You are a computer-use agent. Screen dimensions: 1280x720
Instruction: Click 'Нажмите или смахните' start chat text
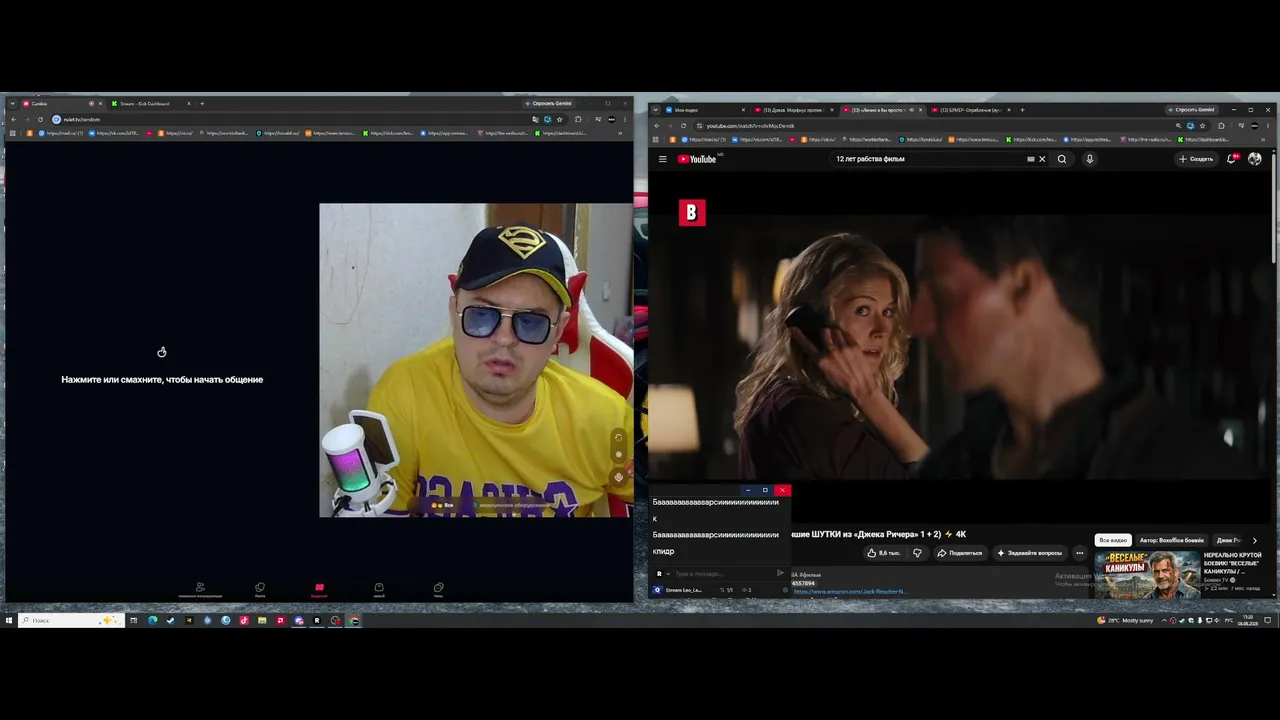(162, 380)
